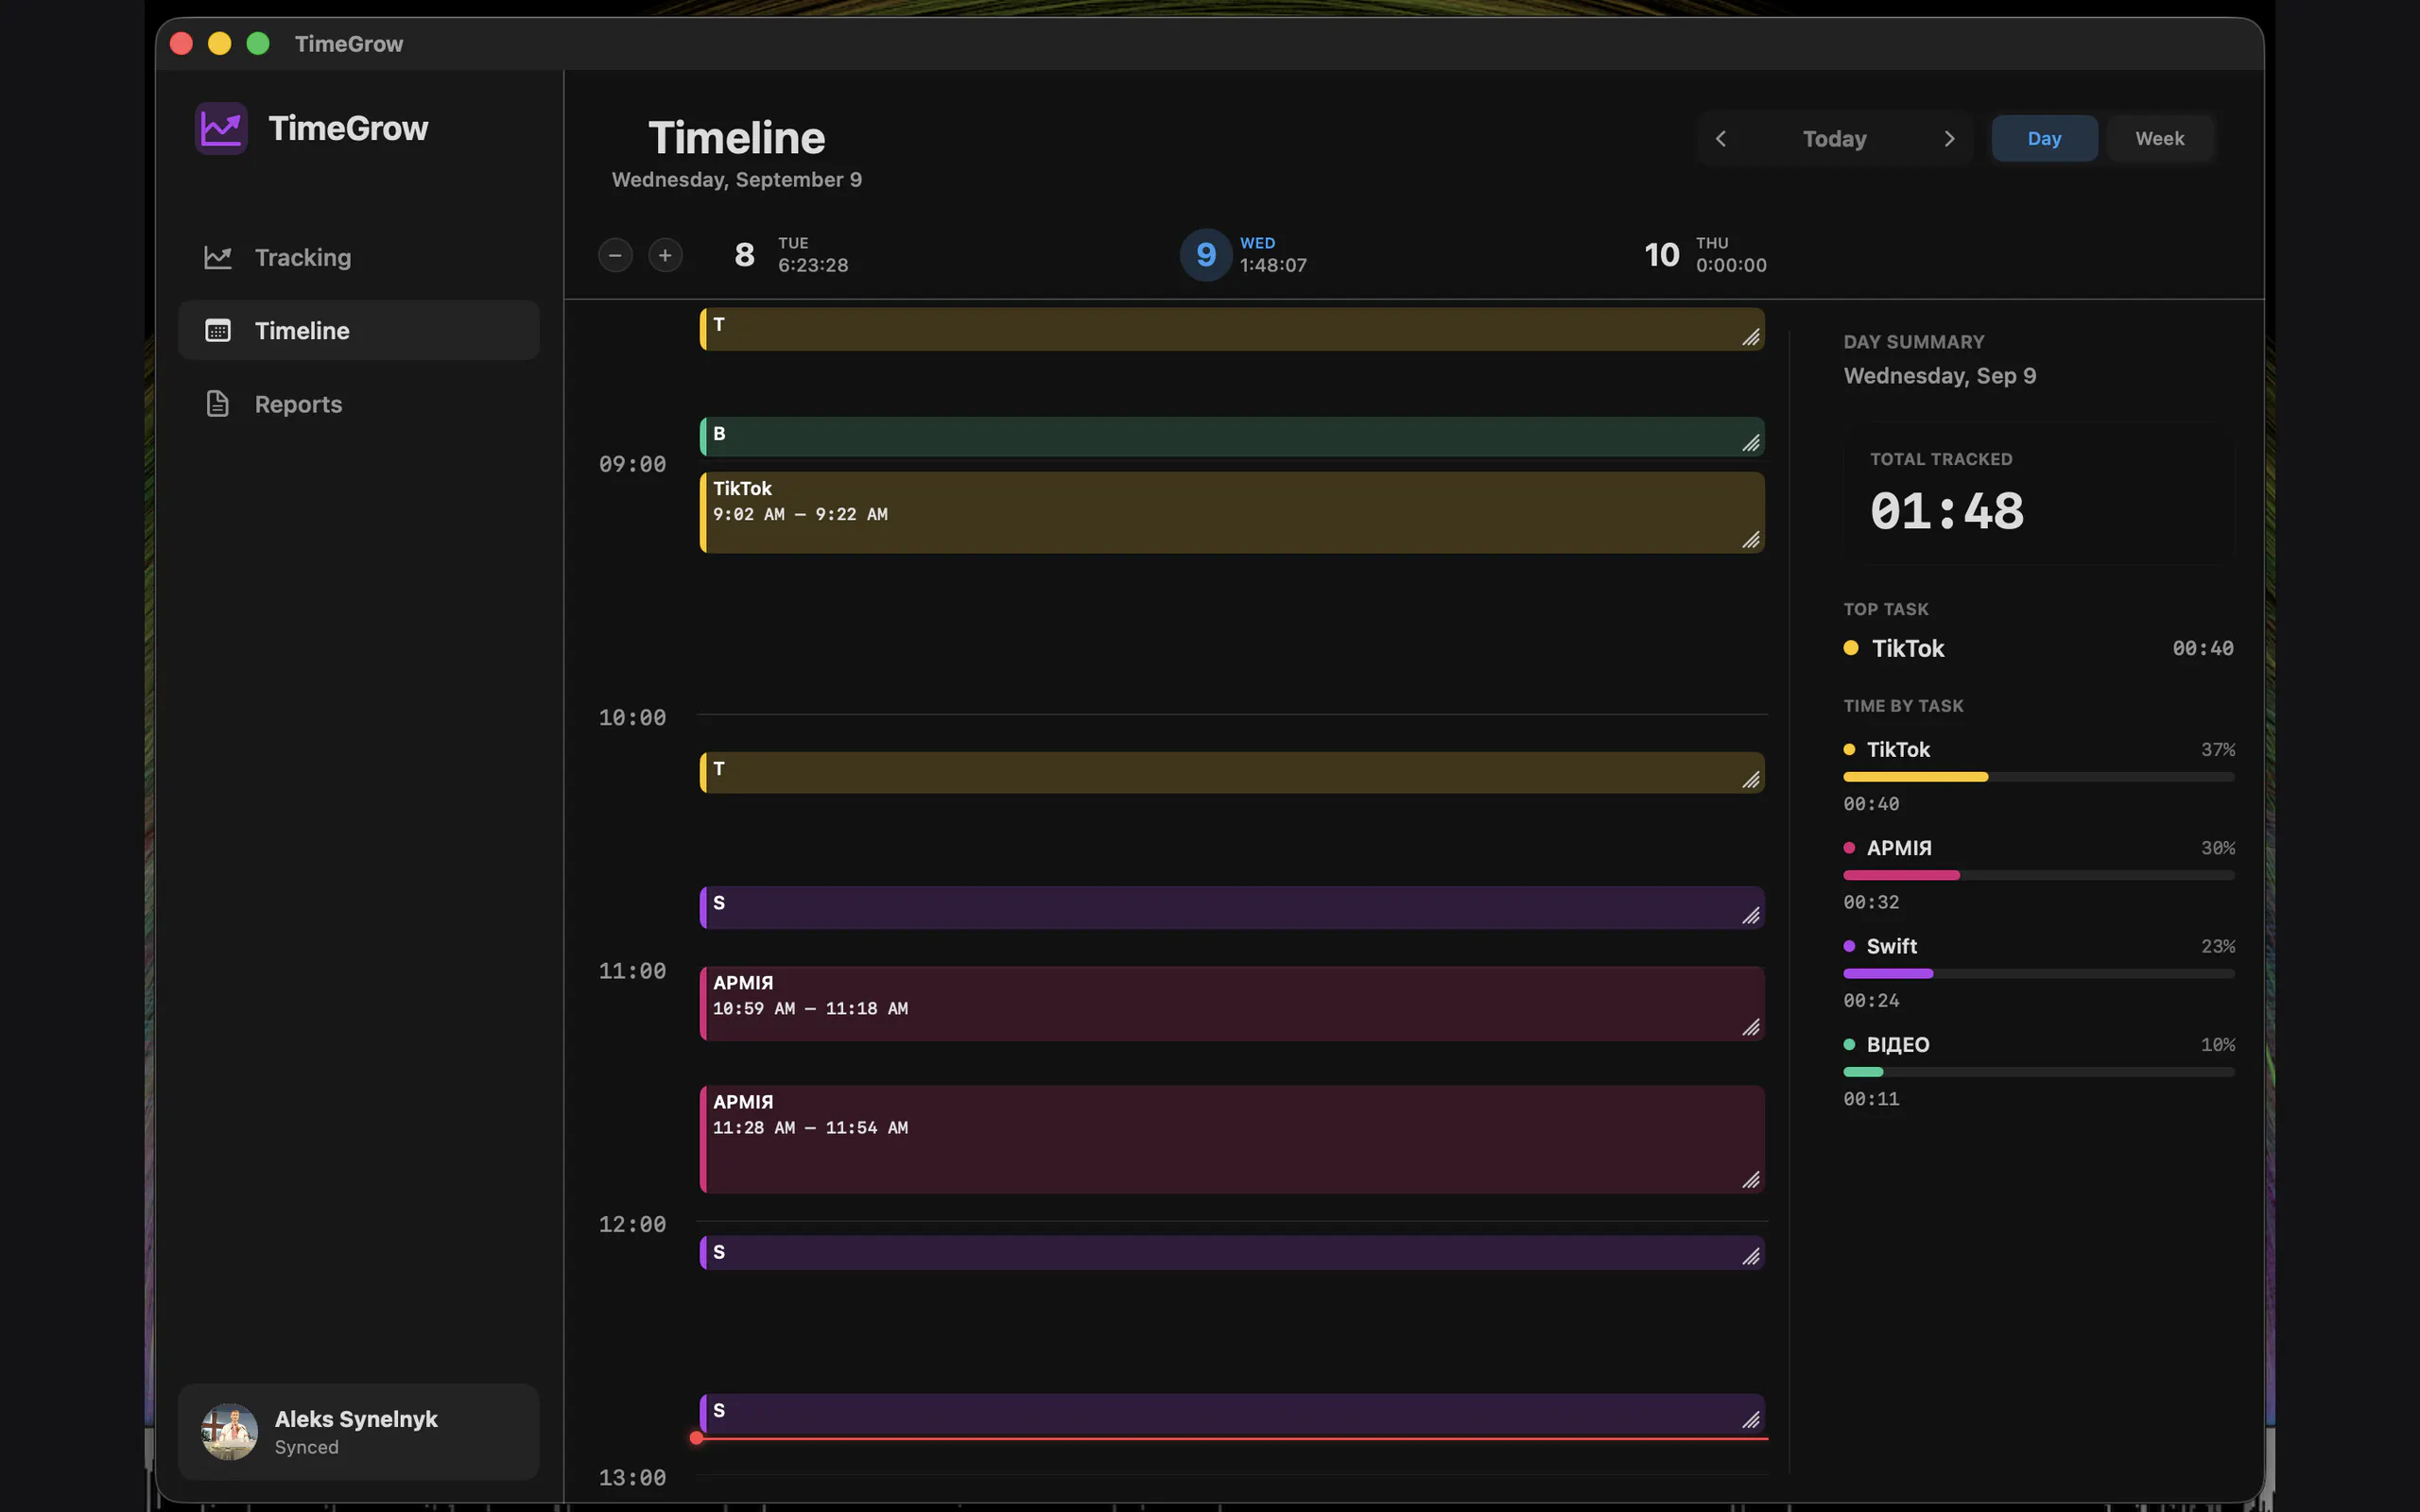
Task: Go to previous day with left chevron
Action: pos(1721,138)
